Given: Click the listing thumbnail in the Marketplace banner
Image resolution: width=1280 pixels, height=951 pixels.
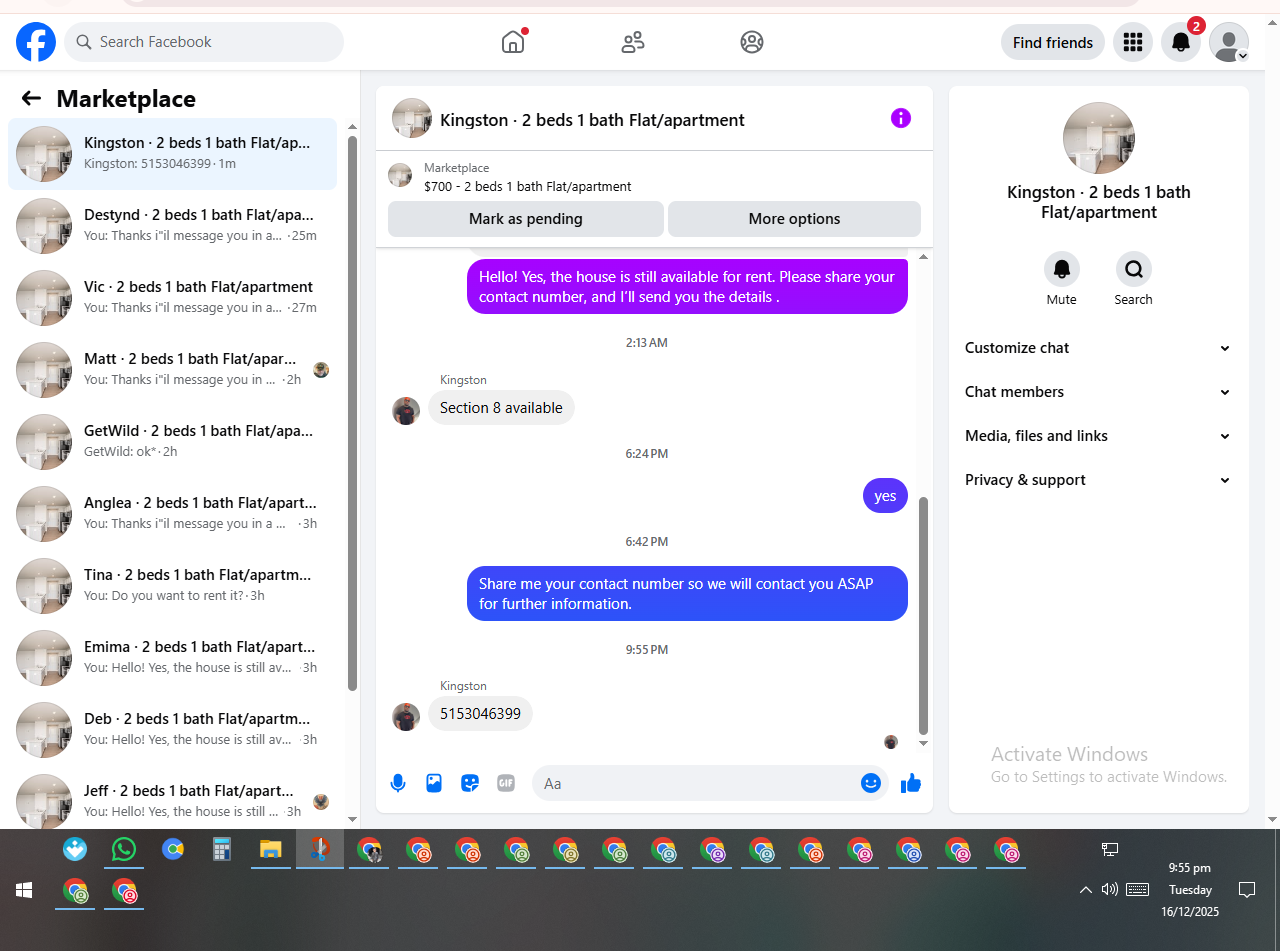Looking at the screenshot, I should [400, 176].
